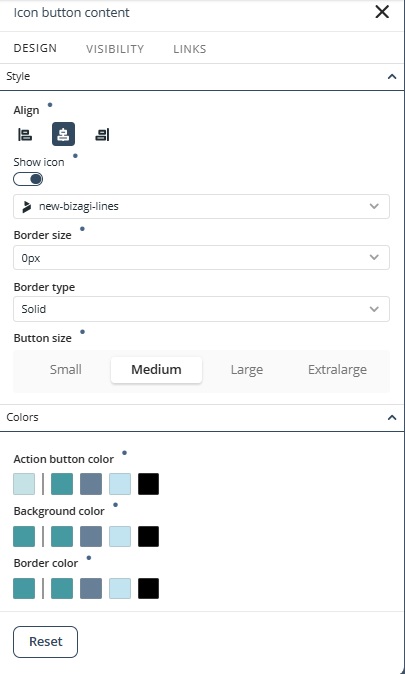Choose Large button size

point(247,370)
